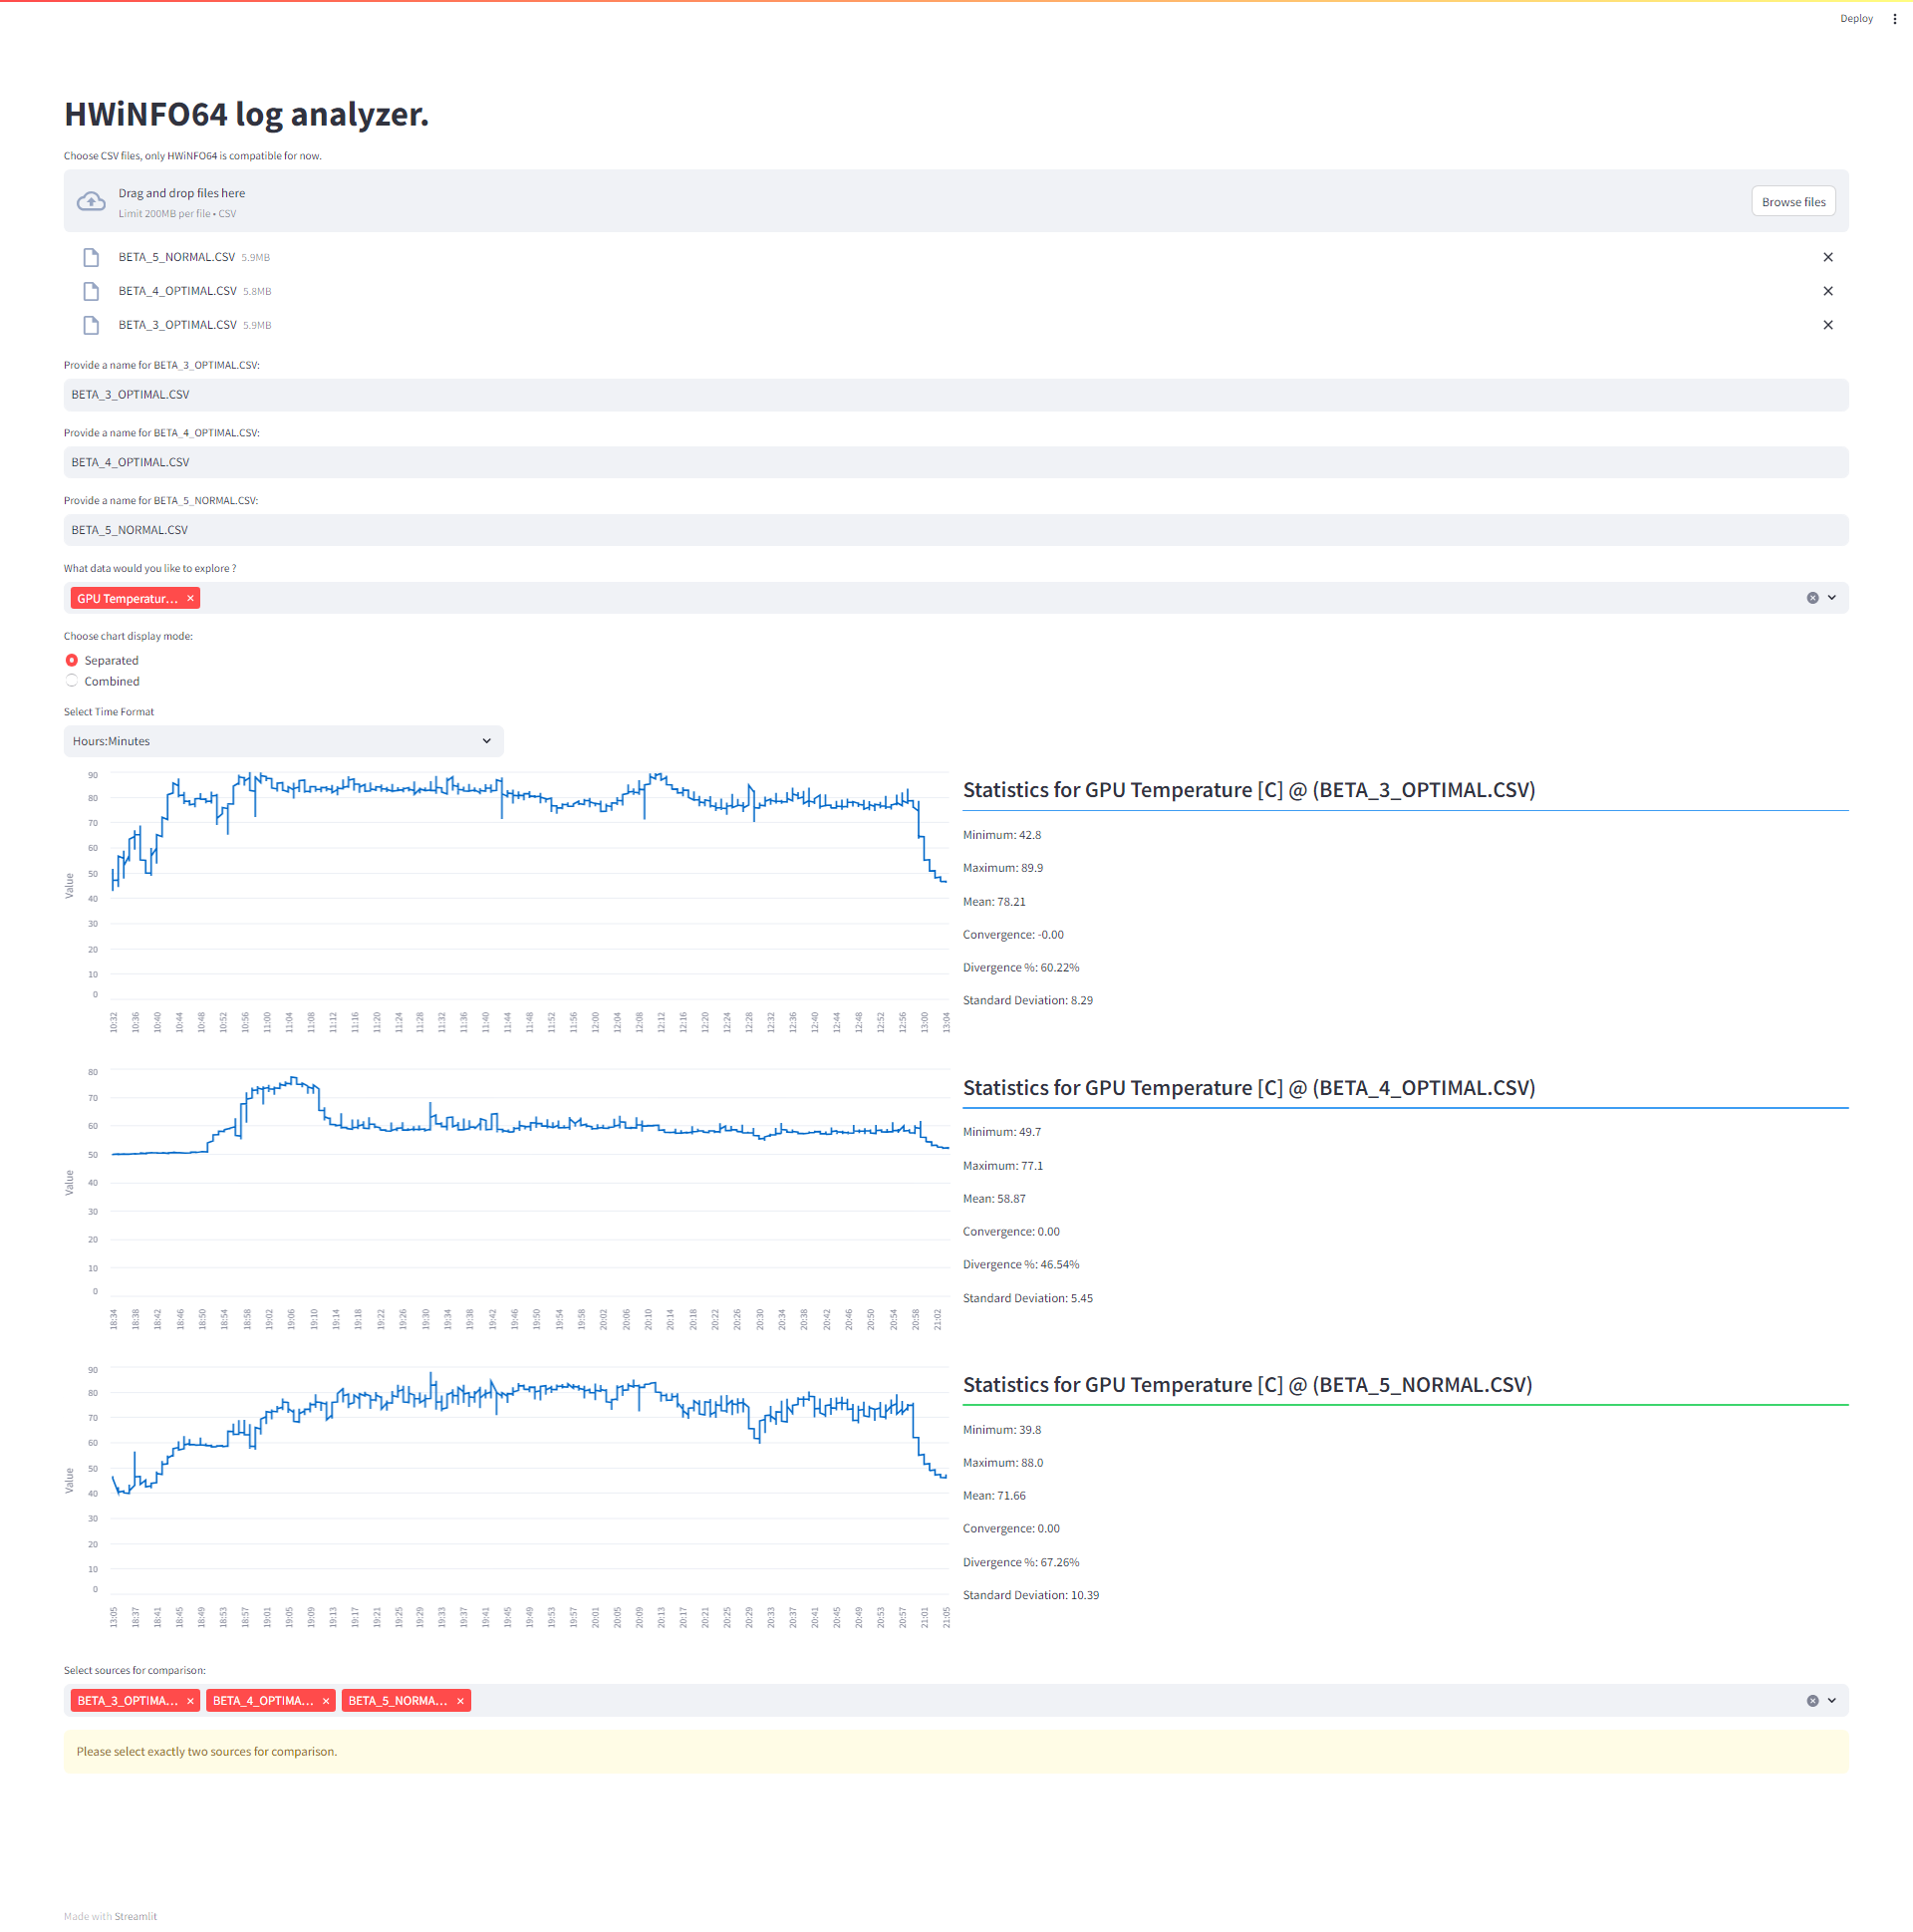This screenshot has height=1932, width=1913.
Task: Expand the data explore multiselect chevron
Action: tap(1831, 598)
